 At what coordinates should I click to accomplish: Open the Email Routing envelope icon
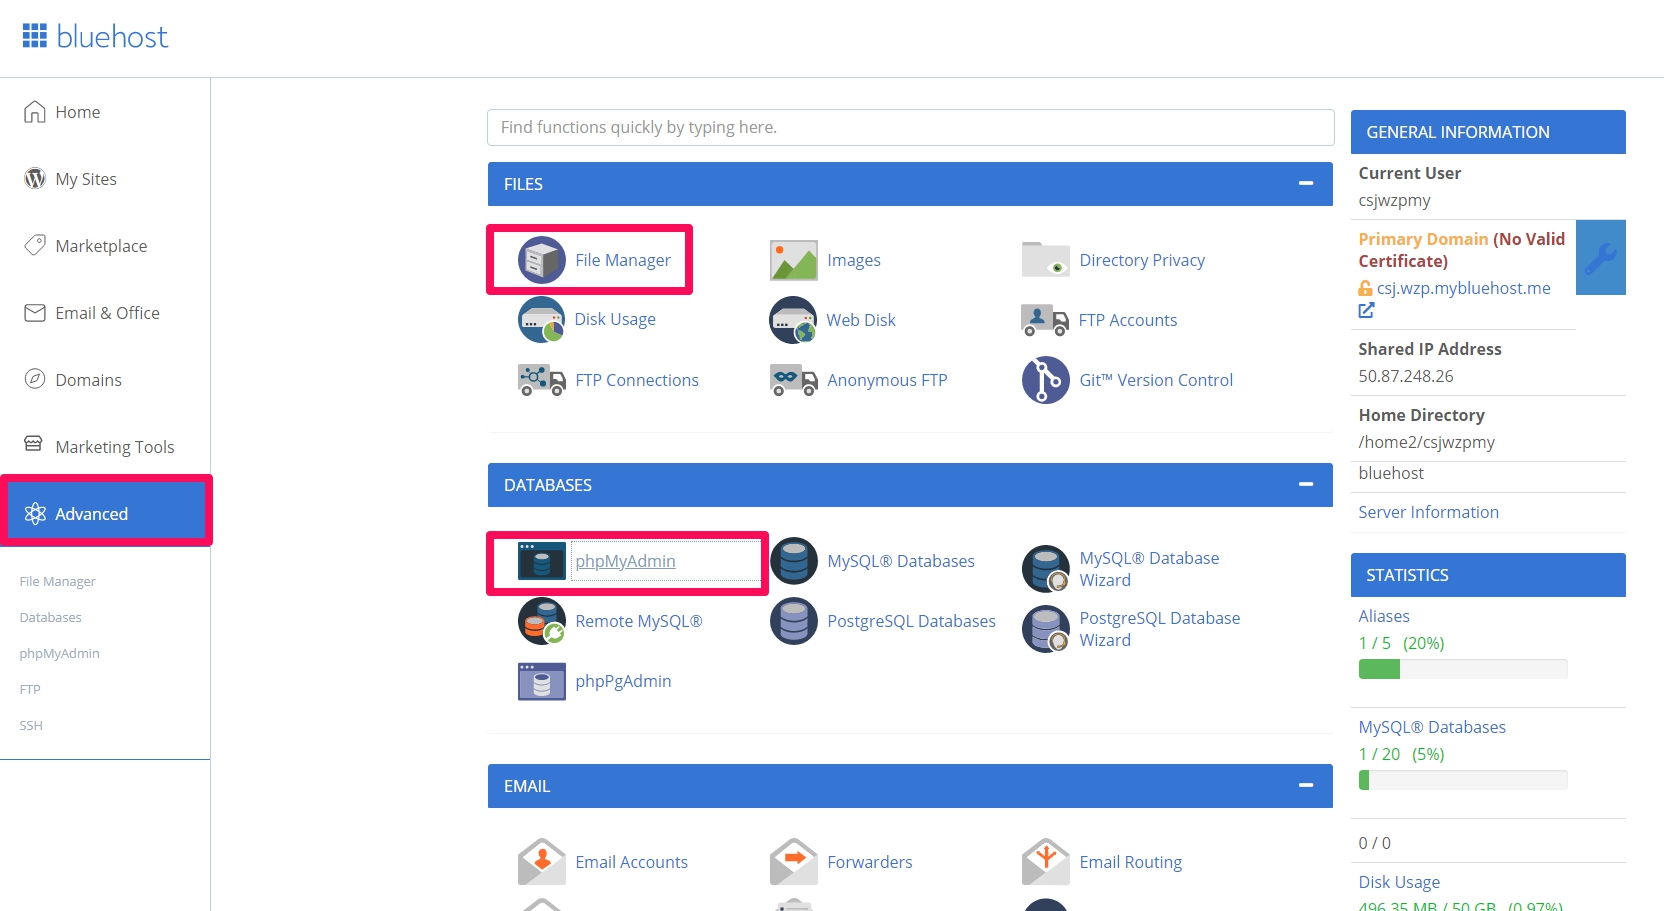point(1046,862)
